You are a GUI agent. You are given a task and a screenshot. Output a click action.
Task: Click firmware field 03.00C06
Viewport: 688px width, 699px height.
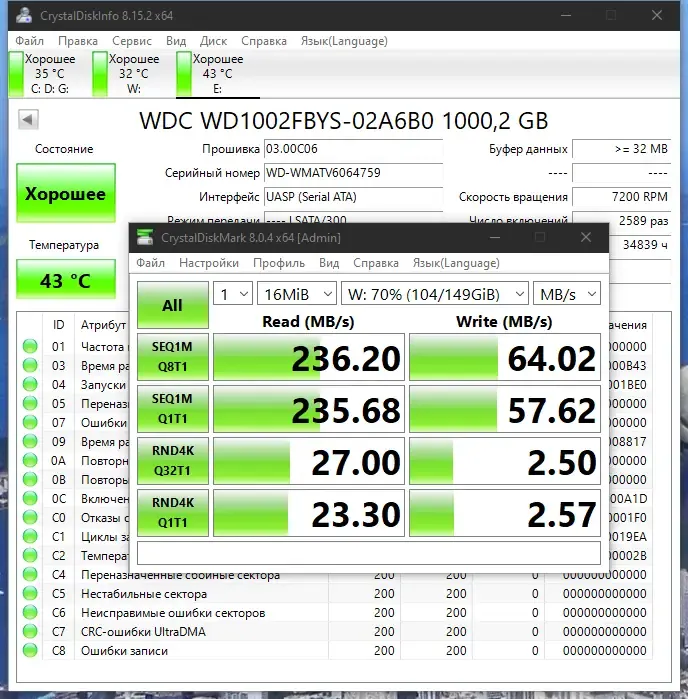tap(353, 149)
